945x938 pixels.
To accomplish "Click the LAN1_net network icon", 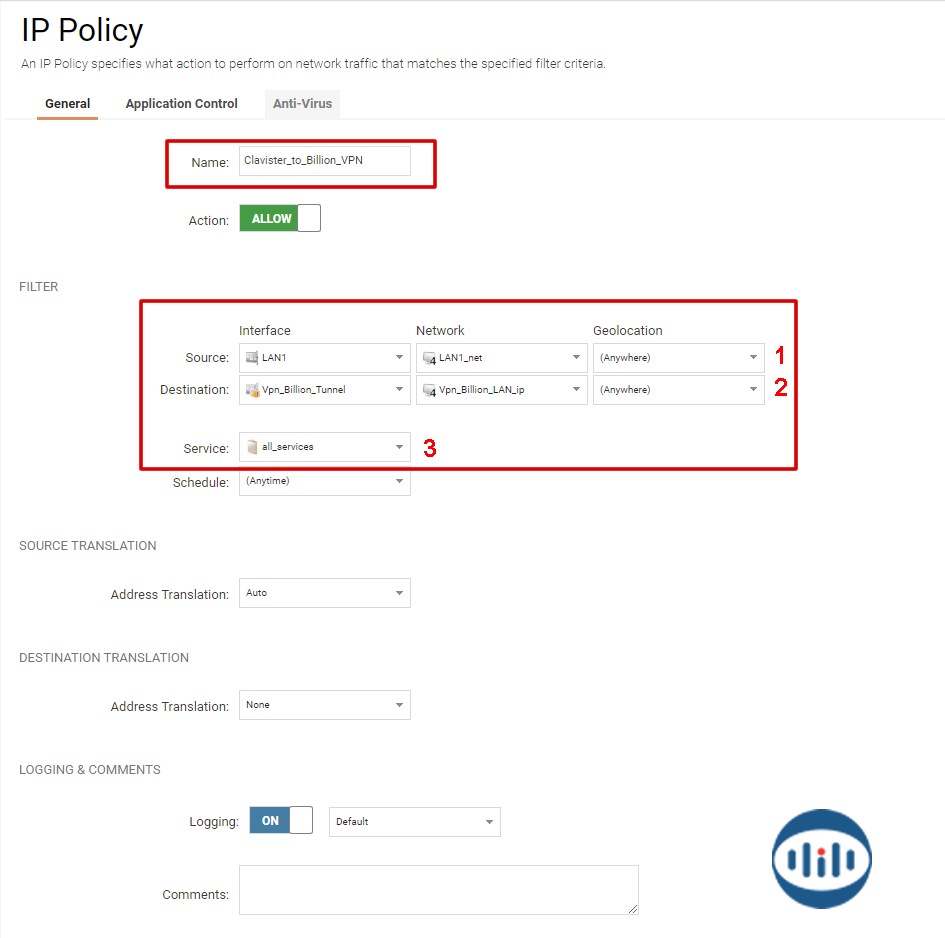I will 429,358.
